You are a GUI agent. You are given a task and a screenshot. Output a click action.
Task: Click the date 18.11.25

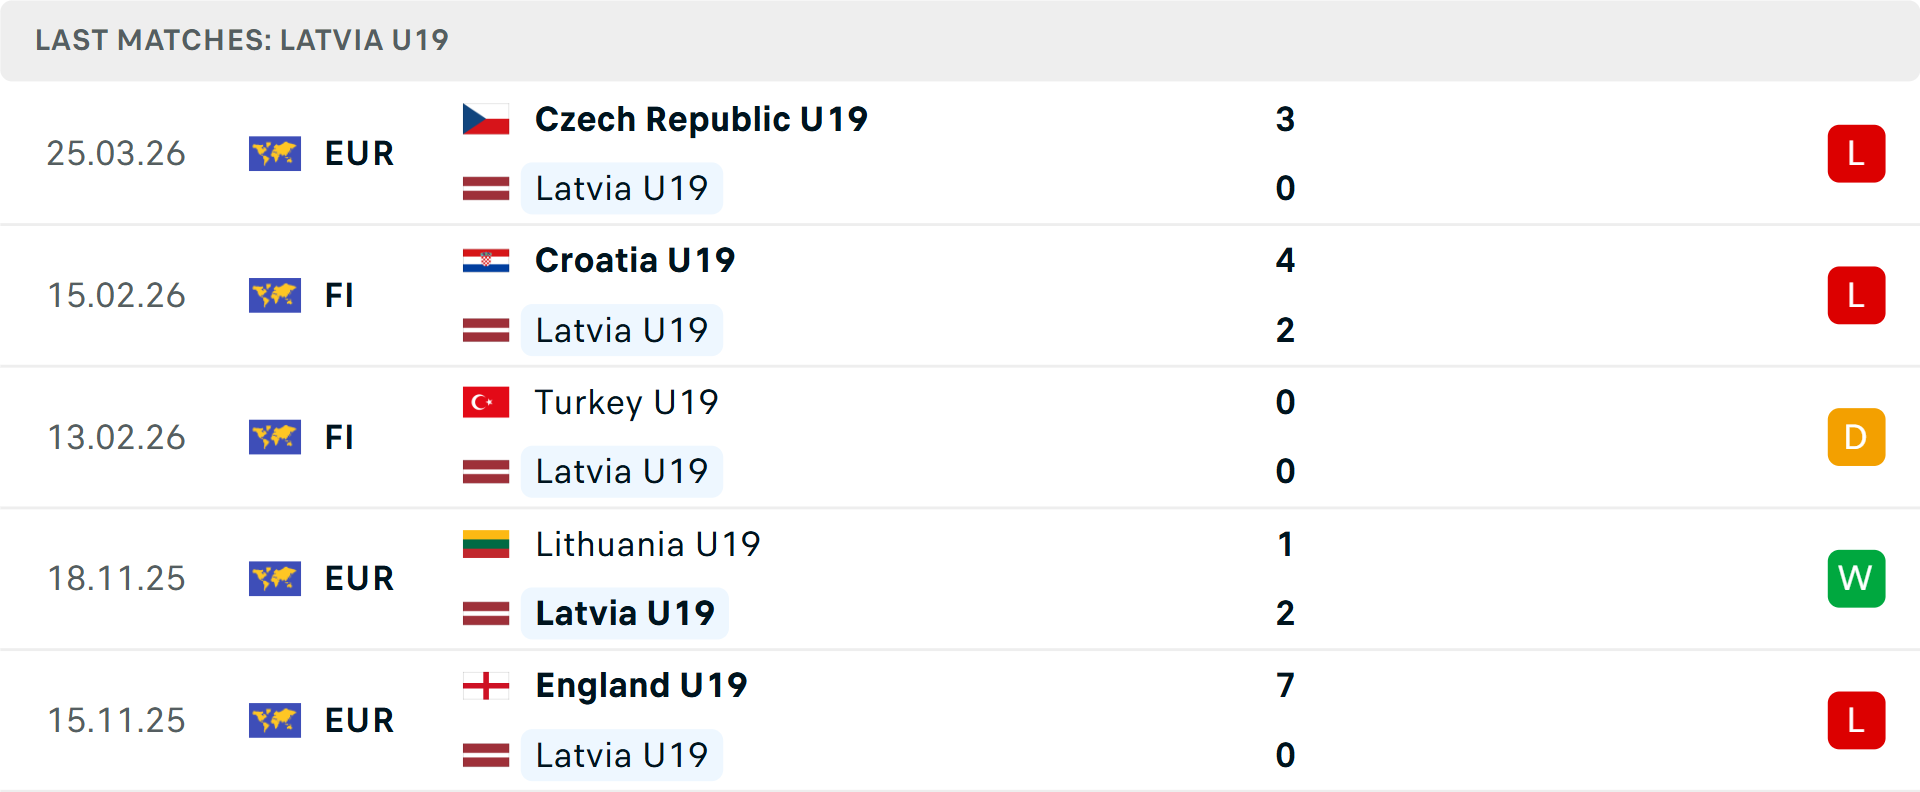click(116, 578)
